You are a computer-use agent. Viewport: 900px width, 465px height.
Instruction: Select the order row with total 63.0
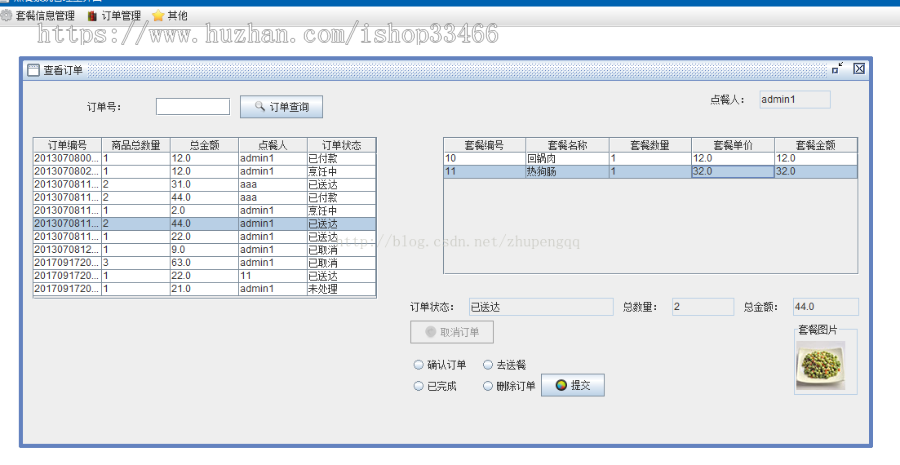pyautogui.click(x=204, y=263)
